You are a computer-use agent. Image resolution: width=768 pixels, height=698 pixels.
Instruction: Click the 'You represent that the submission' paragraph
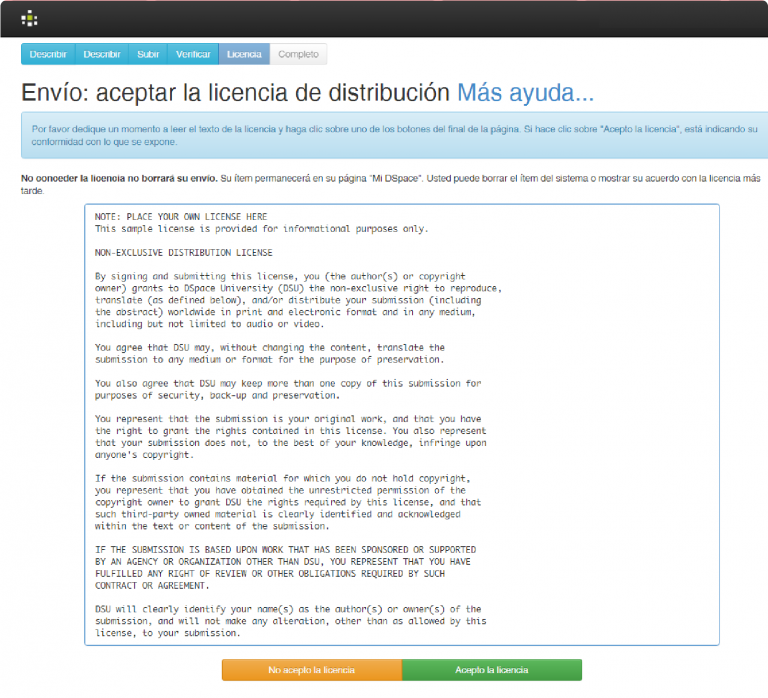pyautogui.click(x=290, y=437)
